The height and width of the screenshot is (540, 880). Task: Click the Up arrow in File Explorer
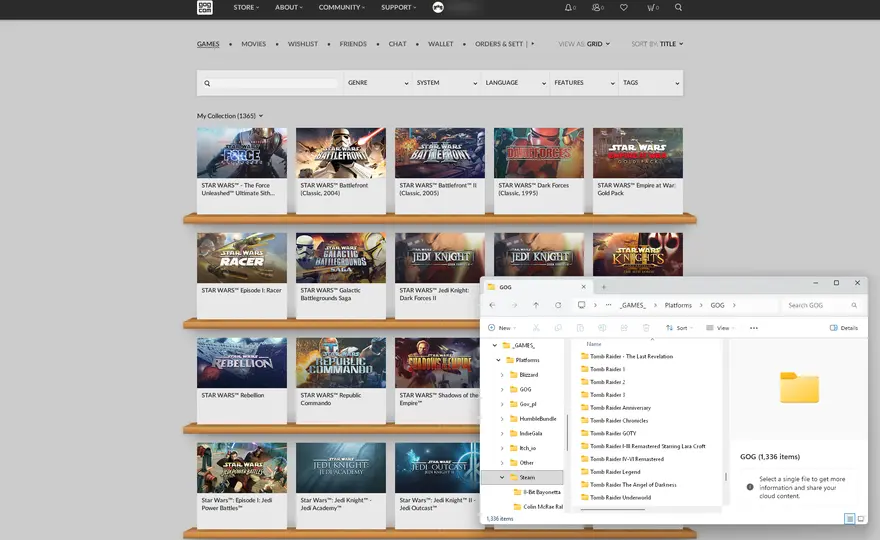(x=536, y=305)
